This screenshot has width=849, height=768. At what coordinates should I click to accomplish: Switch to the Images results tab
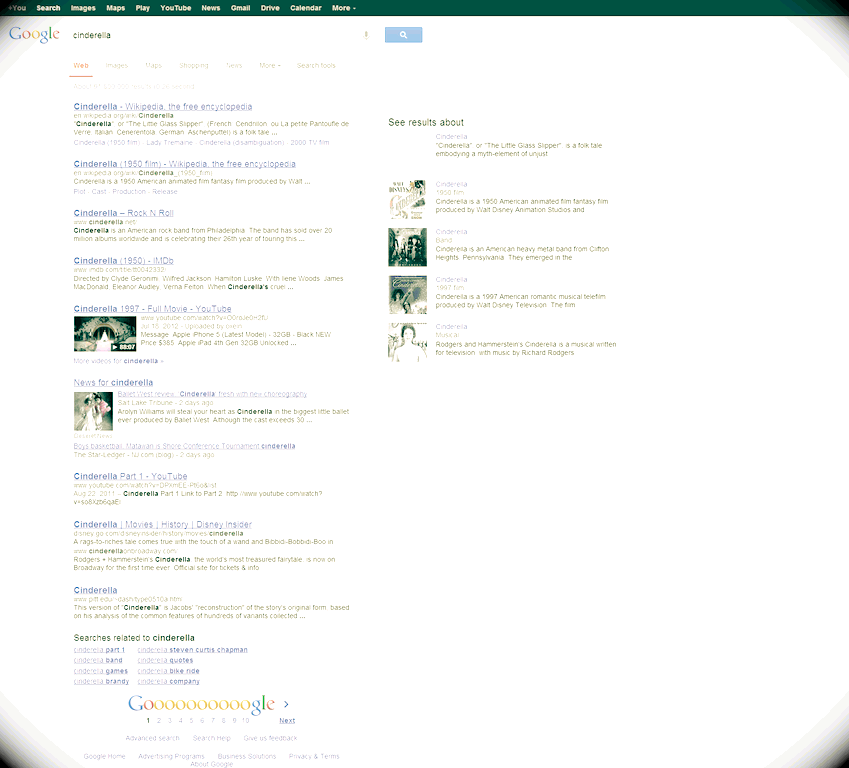pos(116,66)
